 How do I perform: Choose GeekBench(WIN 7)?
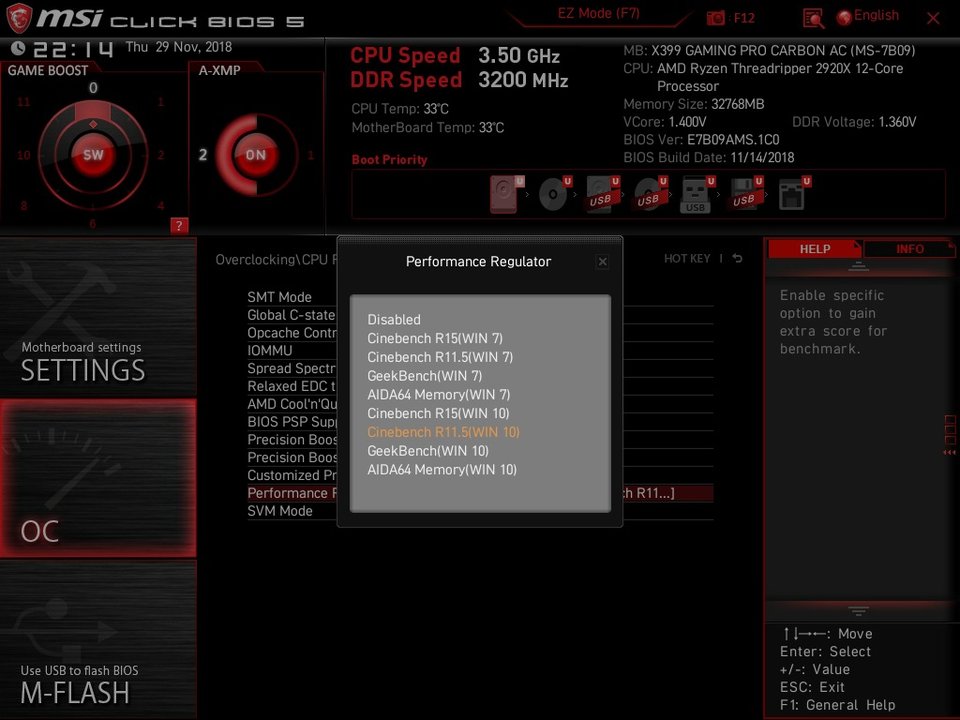point(424,376)
